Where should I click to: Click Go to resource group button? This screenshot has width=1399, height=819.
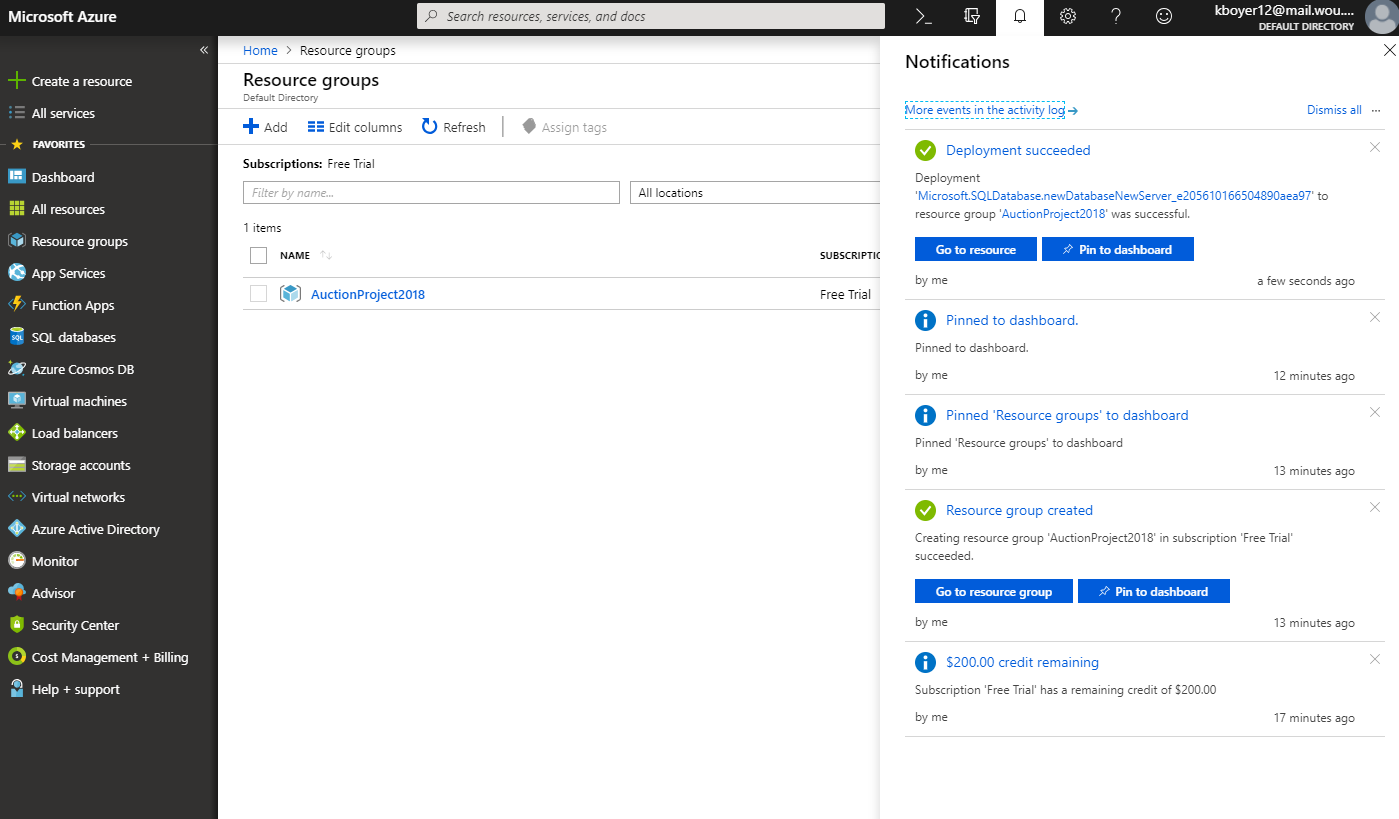click(994, 591)
